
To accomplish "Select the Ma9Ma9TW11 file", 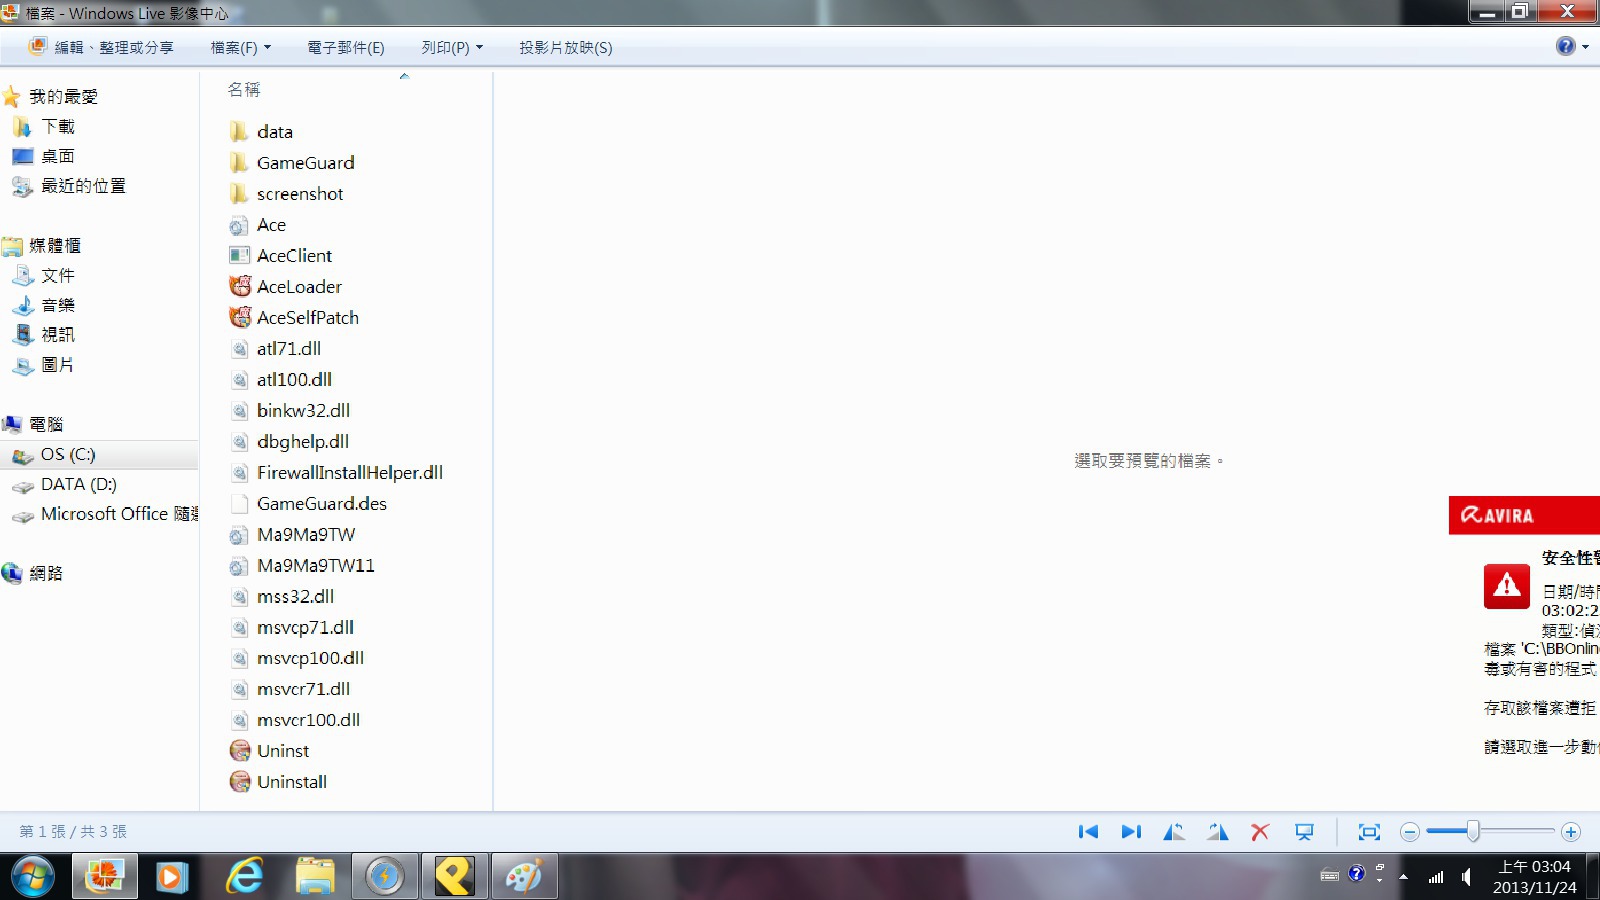I will pyautogui.click(x=315, y=566).
